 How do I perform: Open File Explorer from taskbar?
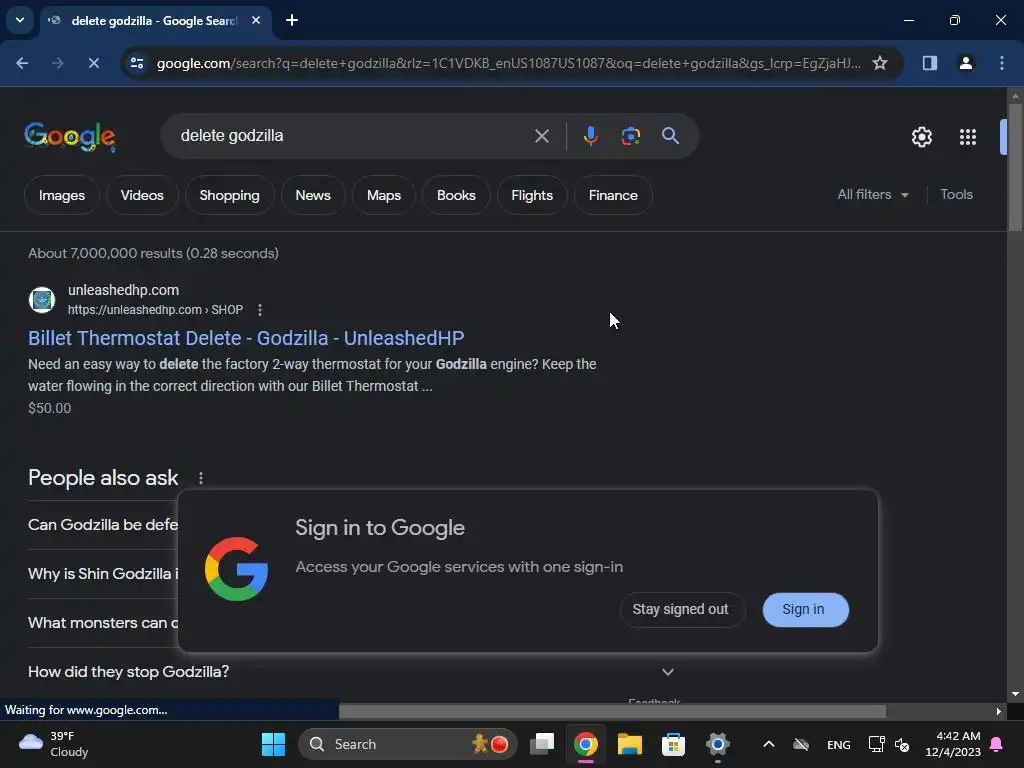coord(630,744)
